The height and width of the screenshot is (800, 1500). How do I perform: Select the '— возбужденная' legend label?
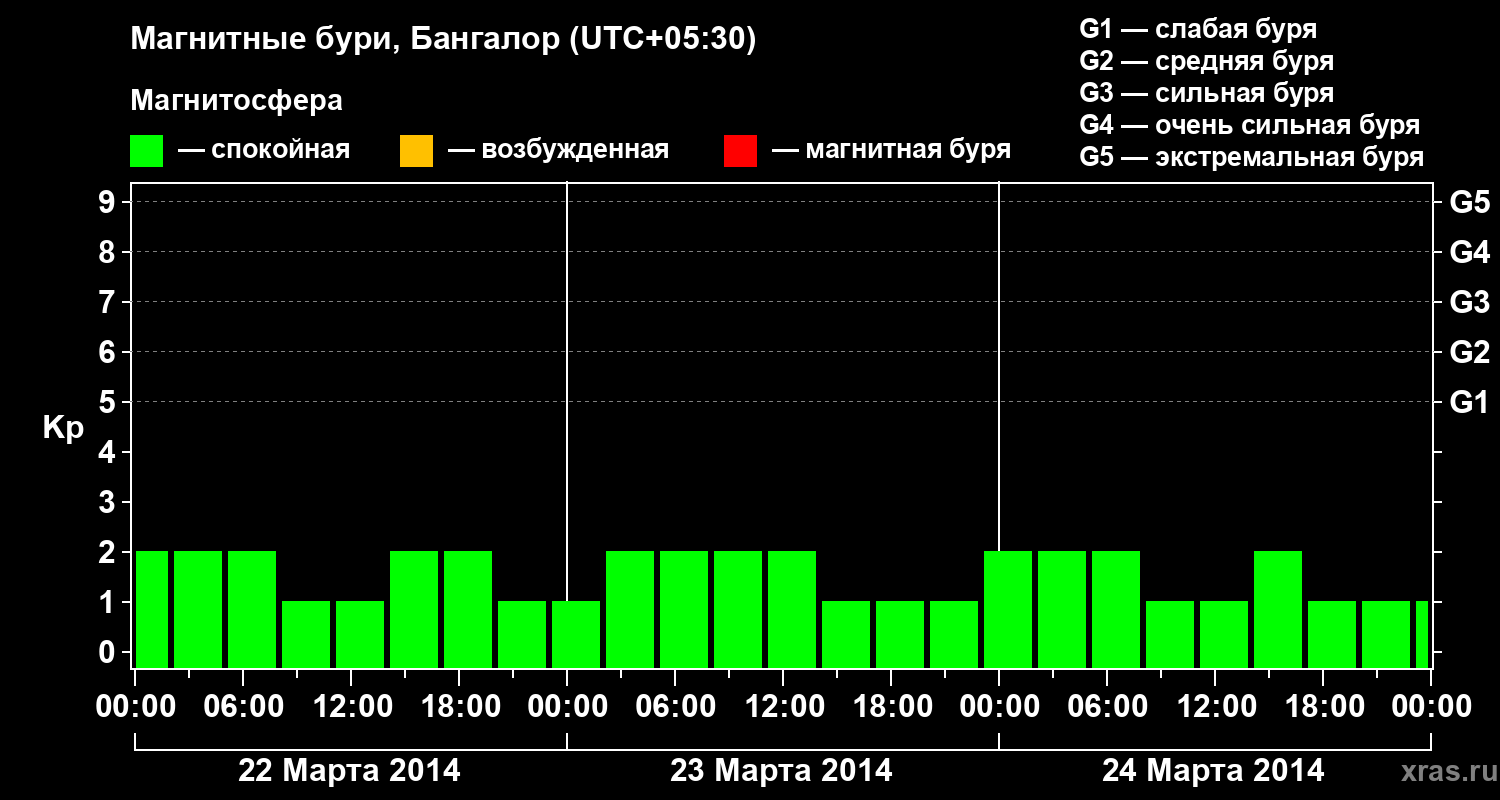(558, 151)
